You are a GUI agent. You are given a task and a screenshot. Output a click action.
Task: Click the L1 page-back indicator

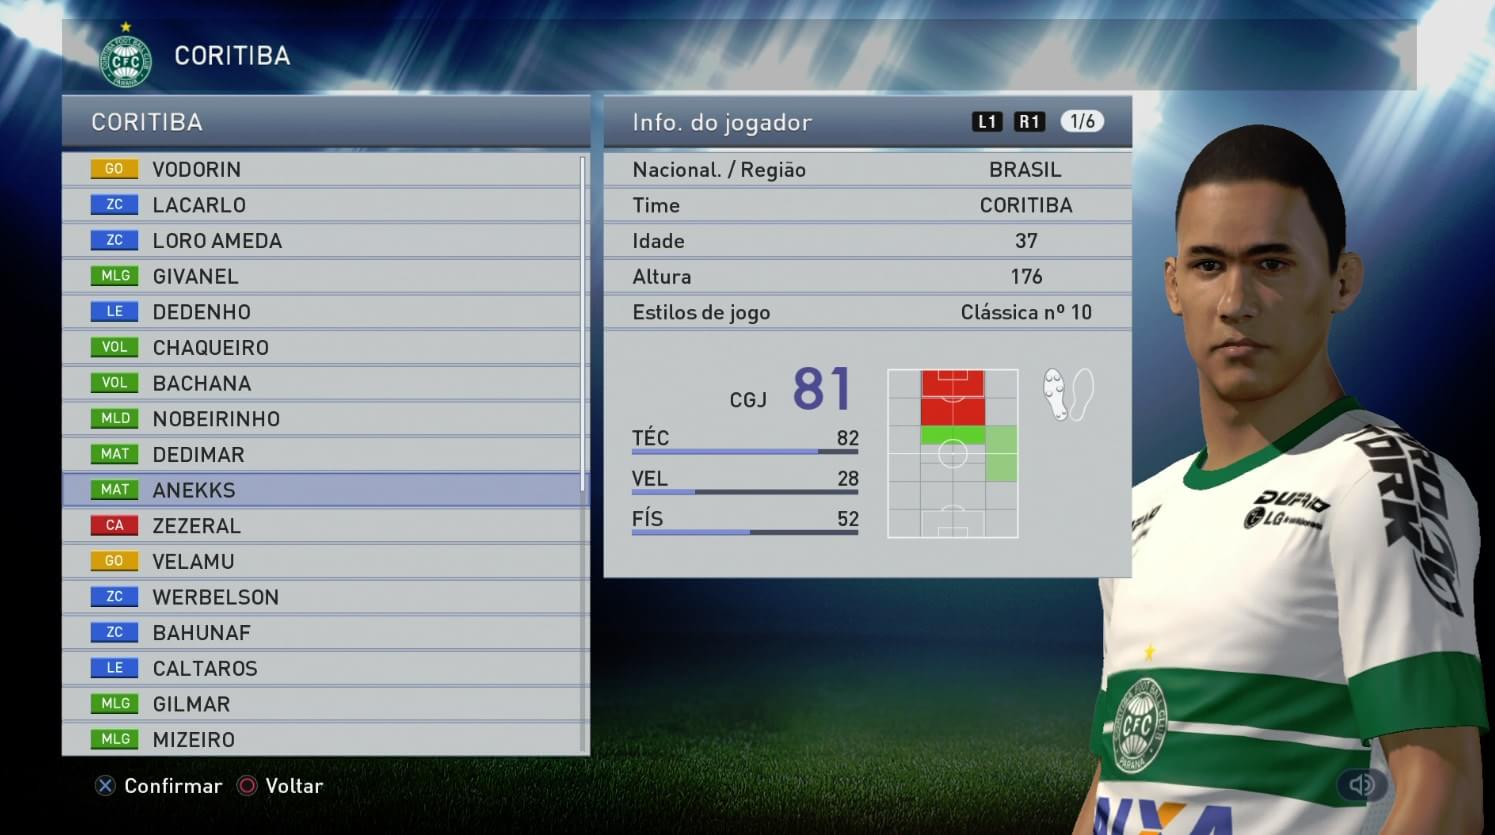coord(987,122)
